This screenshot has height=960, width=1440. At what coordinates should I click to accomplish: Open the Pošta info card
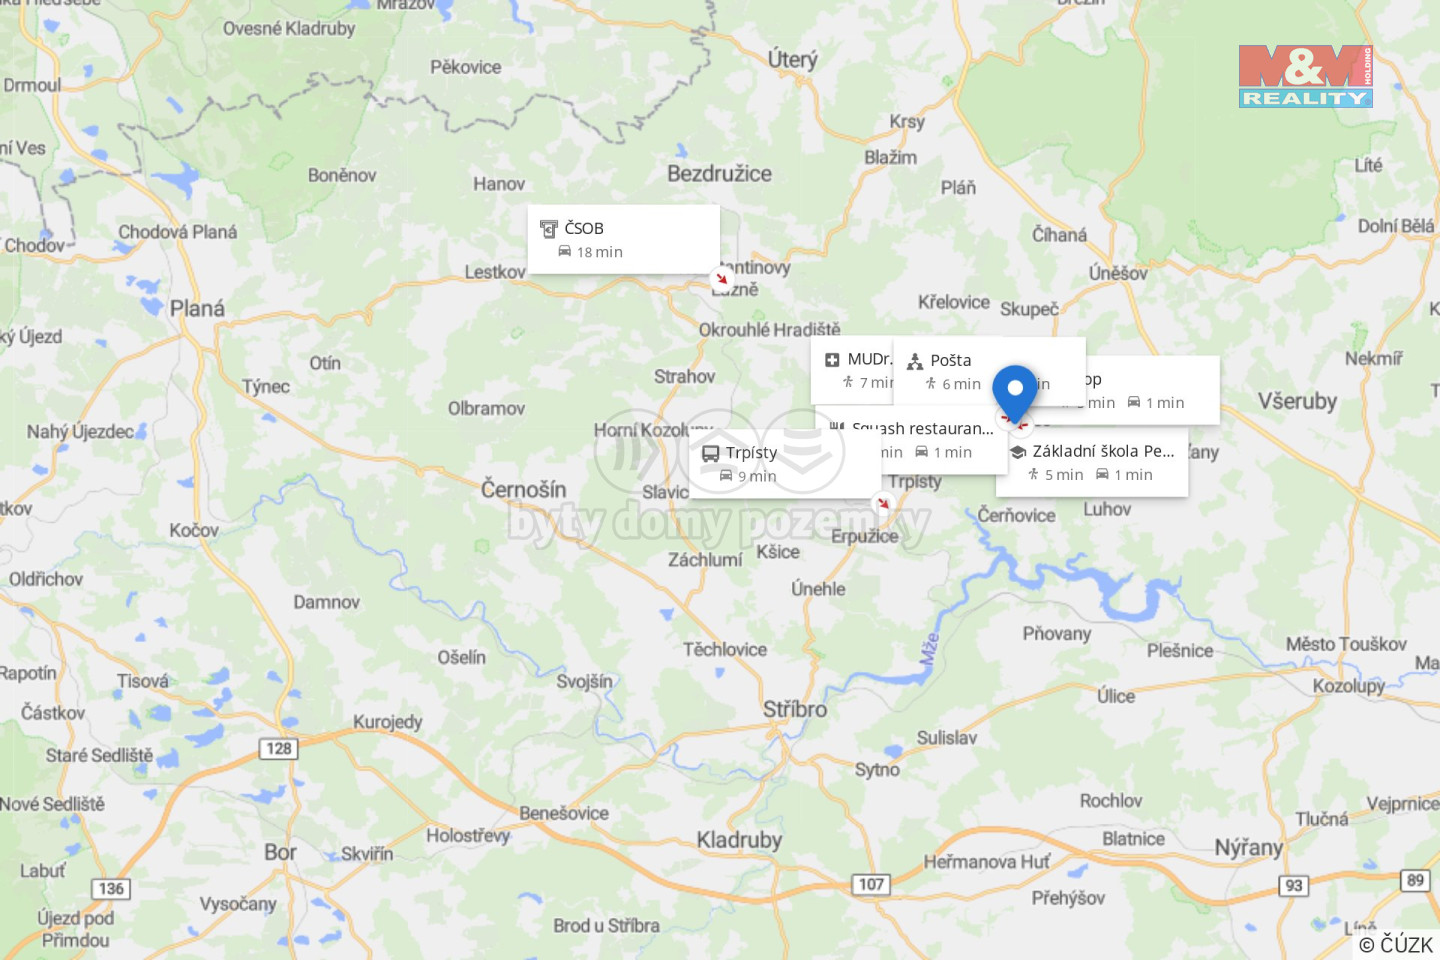coord(989,371)
